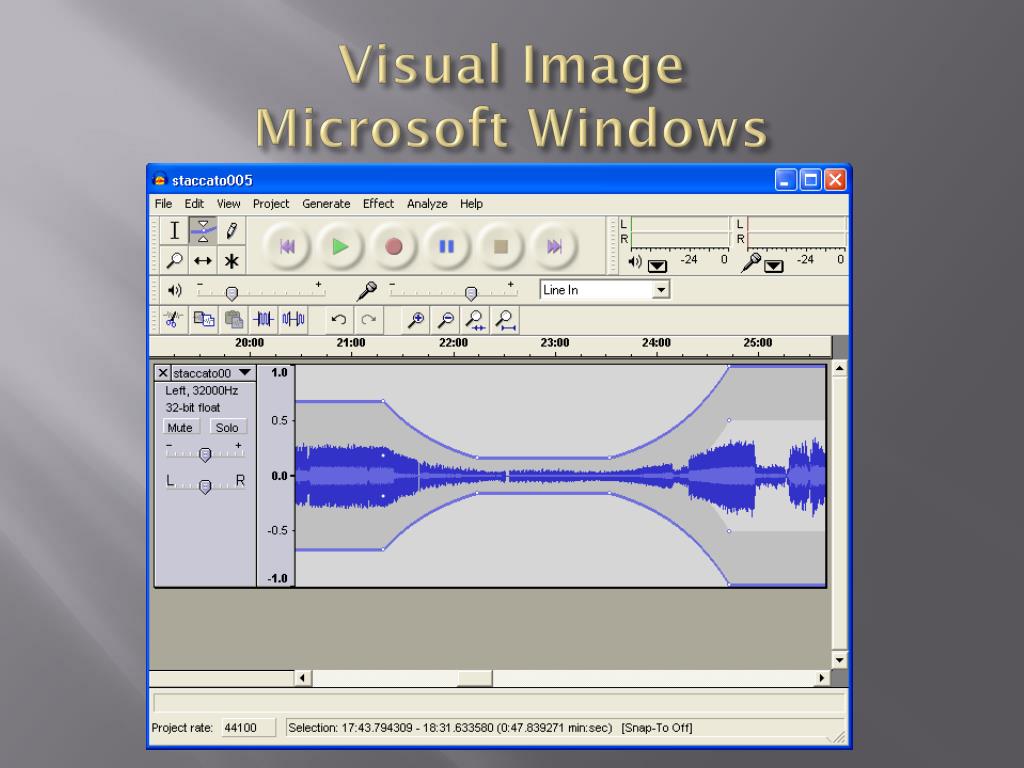Click the Redo arrow icon
This screenshot has width=1024, height=768.
point(368,319)
